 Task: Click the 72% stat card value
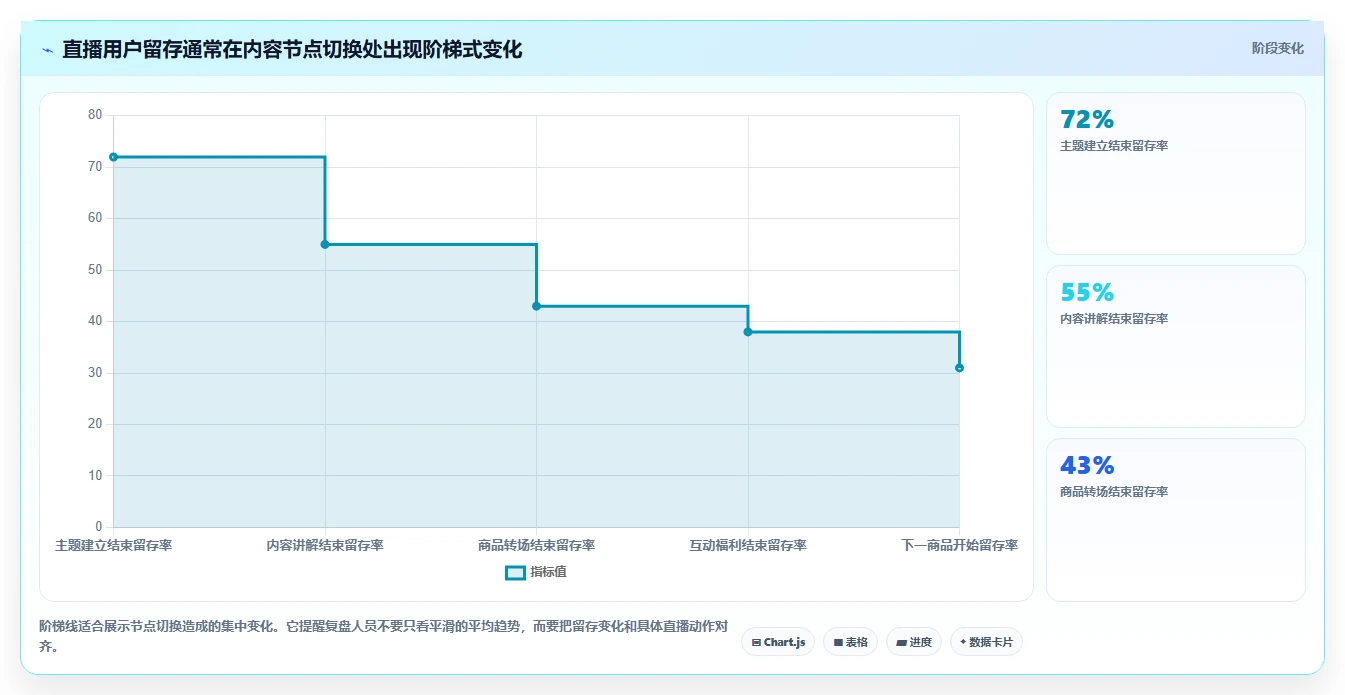click(1087, 120)
